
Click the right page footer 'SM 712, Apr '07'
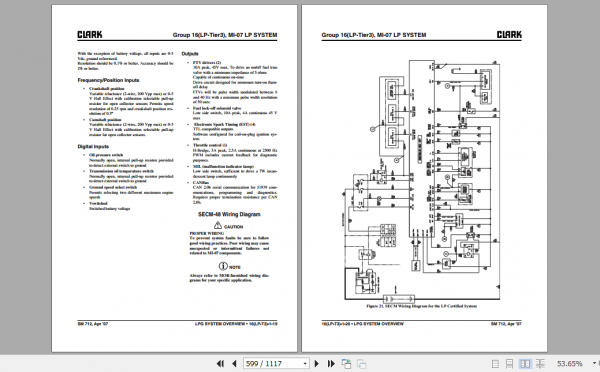point(506,324)
